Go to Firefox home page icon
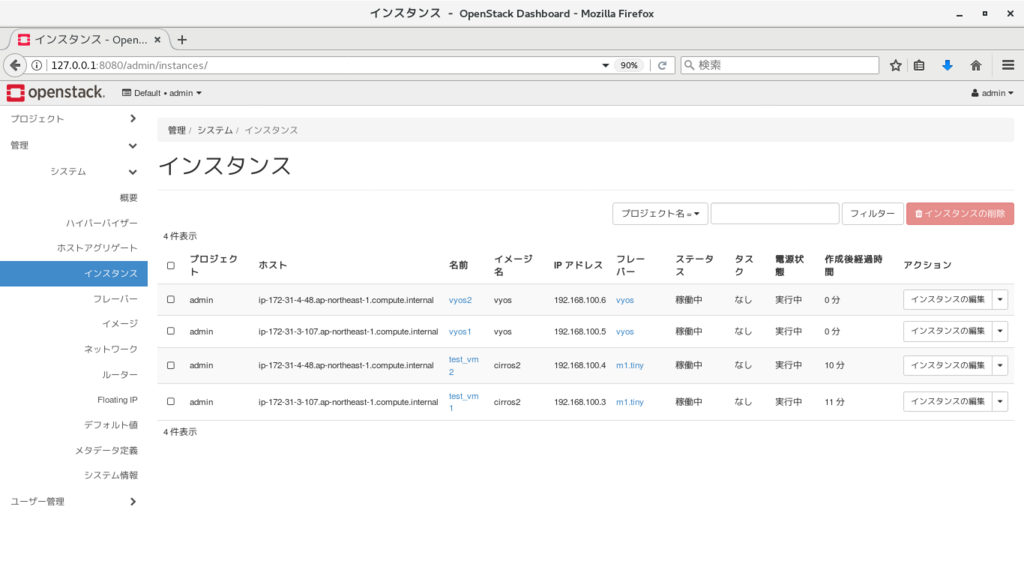Screen dimensions: 1024x576 click(x=976, y=65)
